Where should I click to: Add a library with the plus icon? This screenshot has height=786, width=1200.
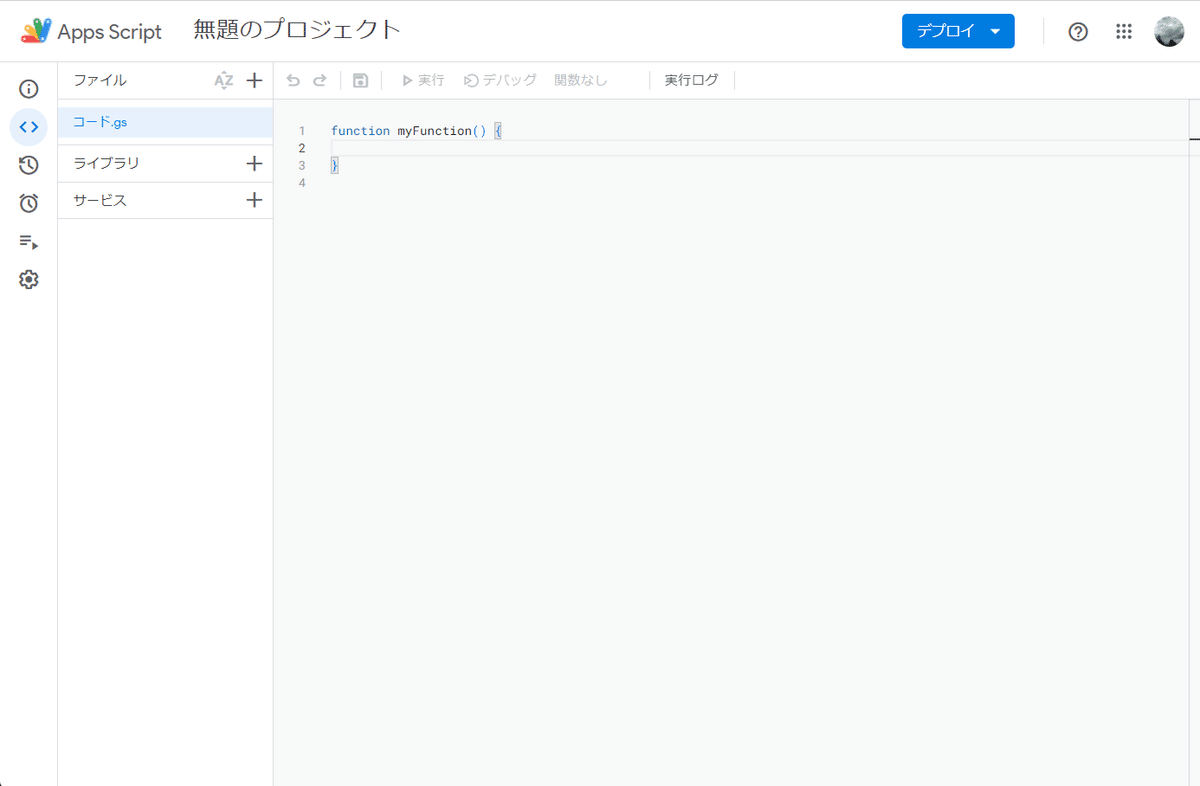coord(254,163)
